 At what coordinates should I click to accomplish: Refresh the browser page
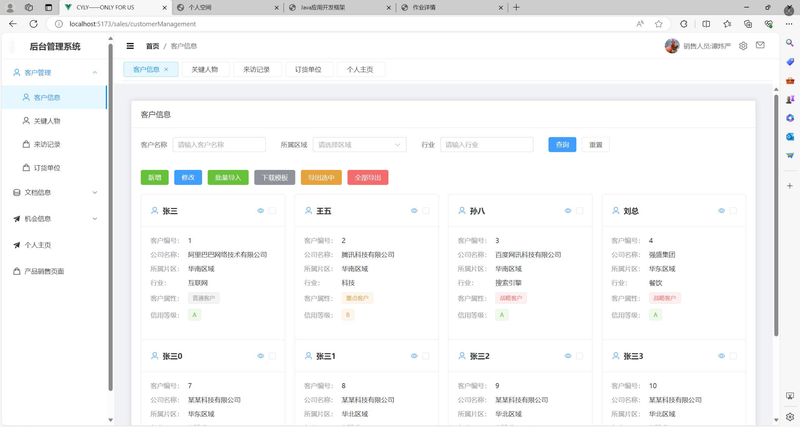pyautogui.click(x=34, y=23)
